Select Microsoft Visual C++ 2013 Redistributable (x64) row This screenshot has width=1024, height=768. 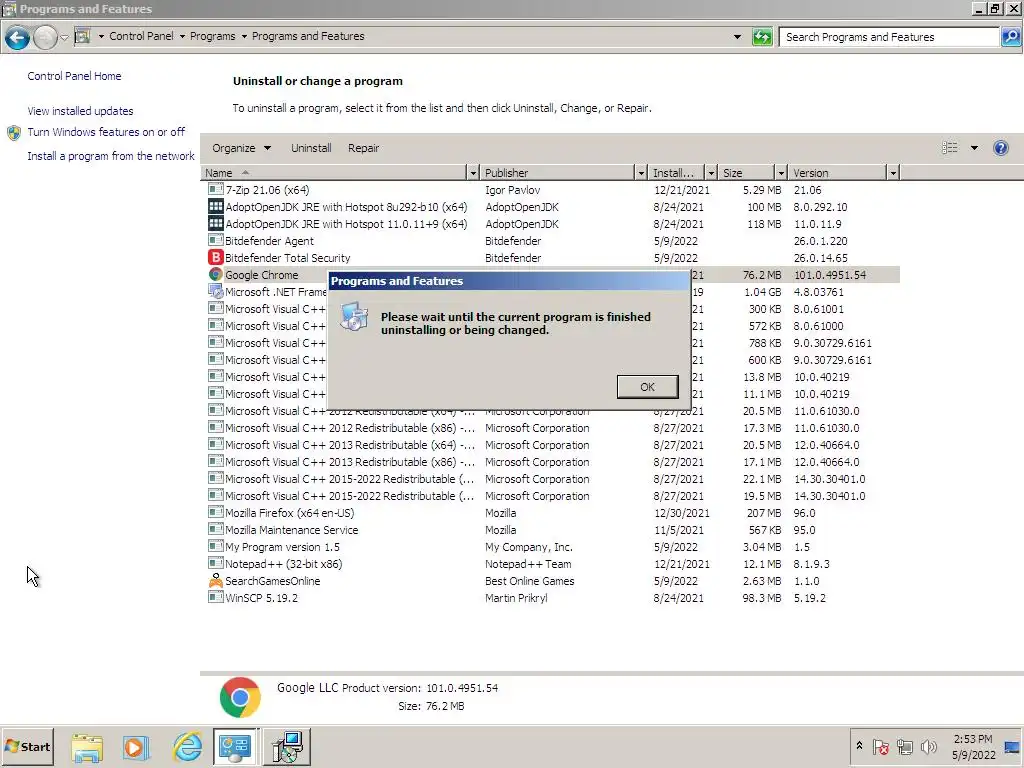pos(553,445)
